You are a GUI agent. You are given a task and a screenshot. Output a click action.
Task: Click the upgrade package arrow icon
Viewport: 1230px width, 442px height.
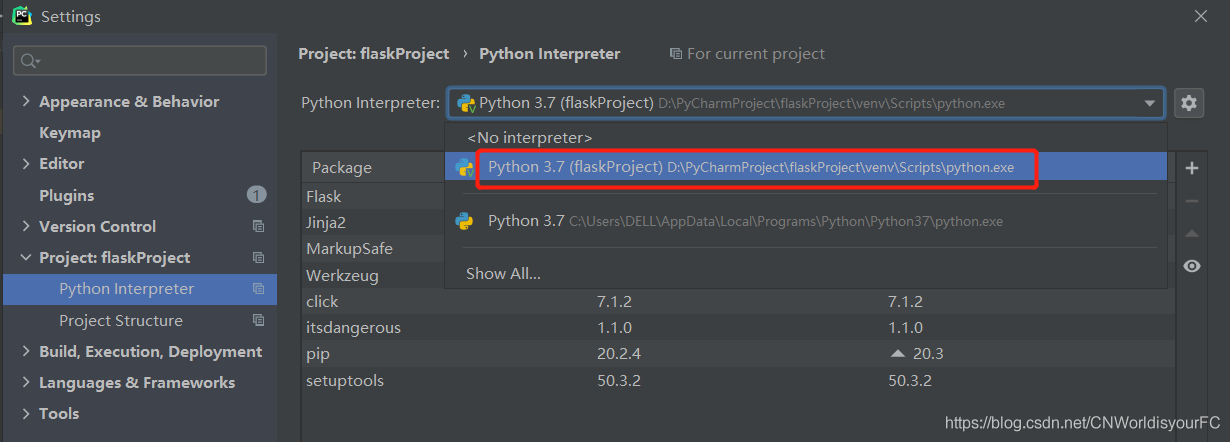click(x=1191, y=234)
